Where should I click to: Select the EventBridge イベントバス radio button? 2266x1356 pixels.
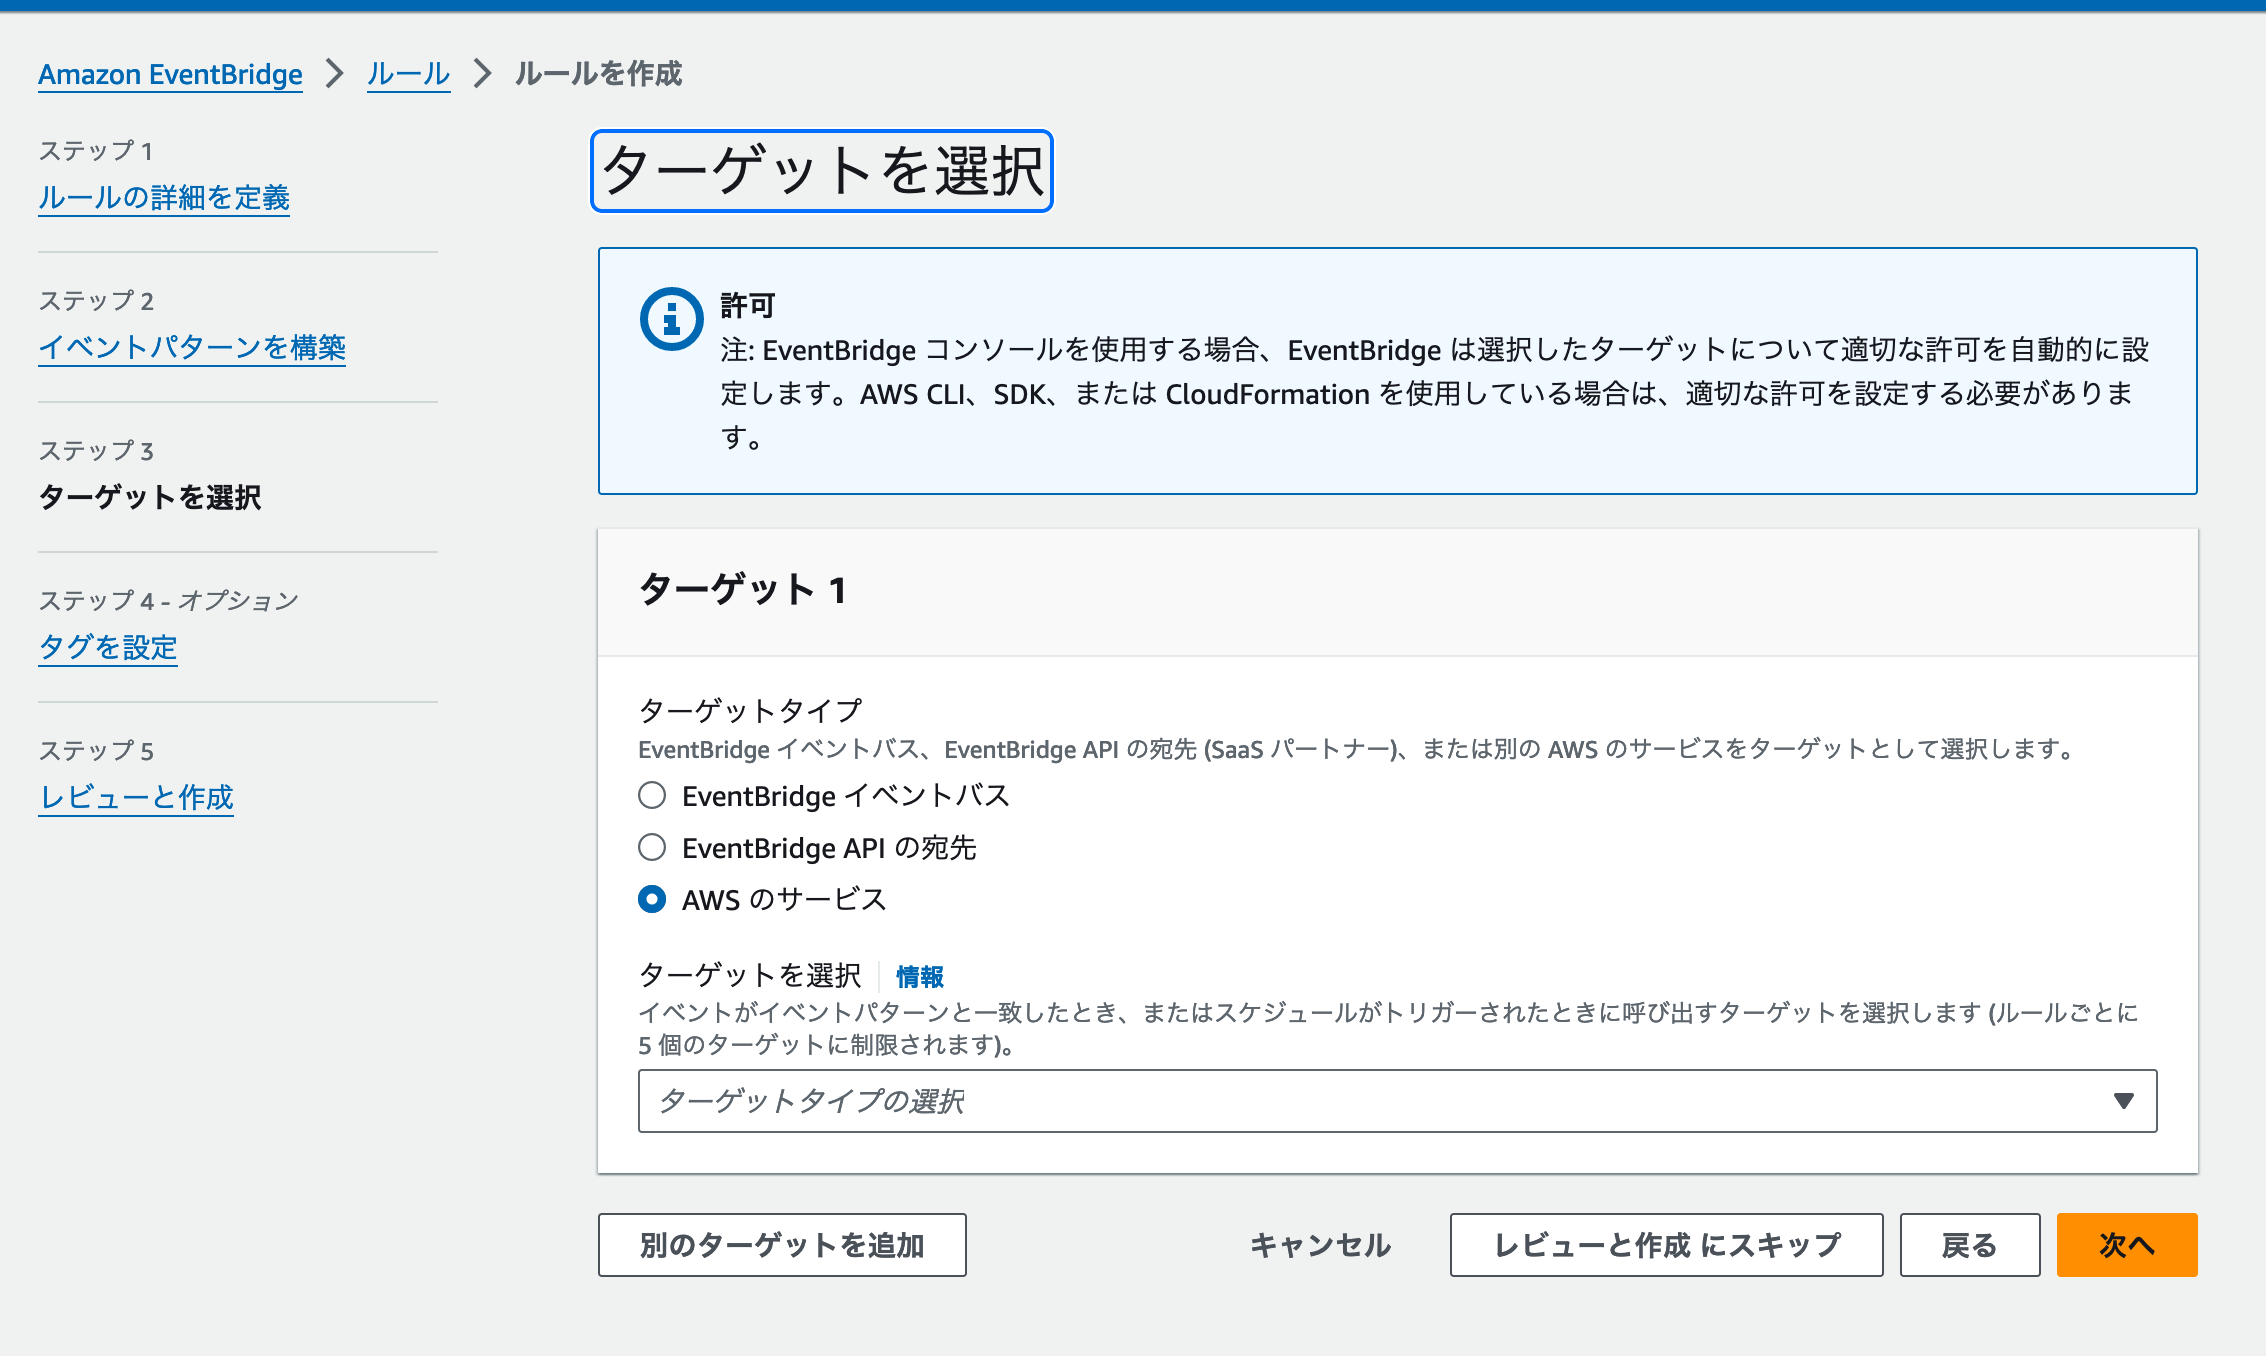pyautogui.click(x=652, y=795)
